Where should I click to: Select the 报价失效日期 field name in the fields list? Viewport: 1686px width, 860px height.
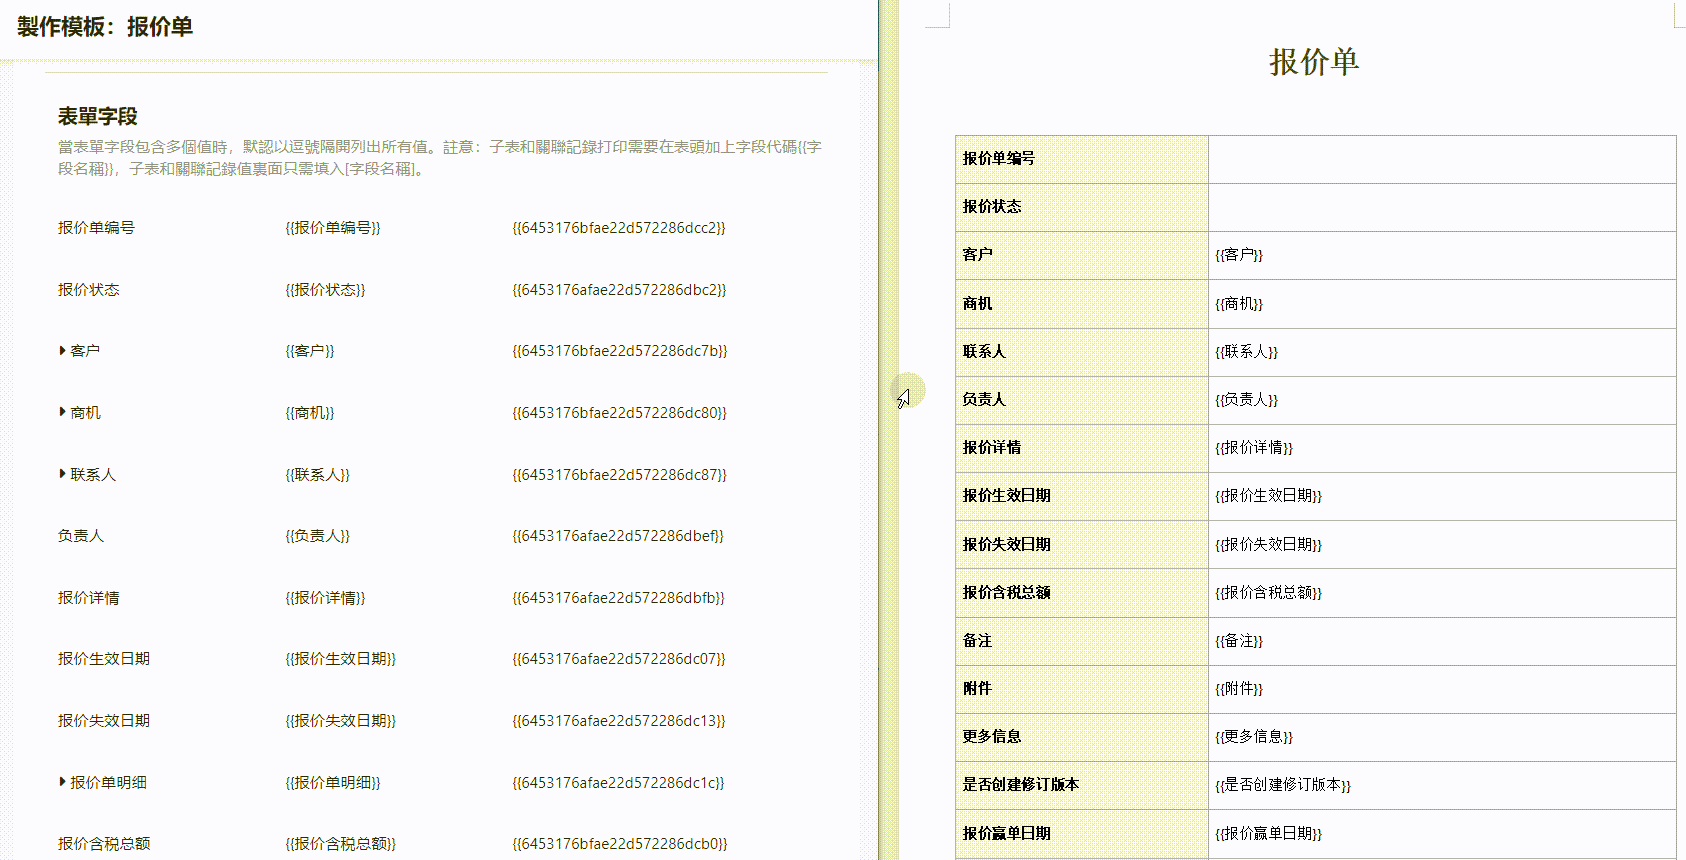pos(104,721)
